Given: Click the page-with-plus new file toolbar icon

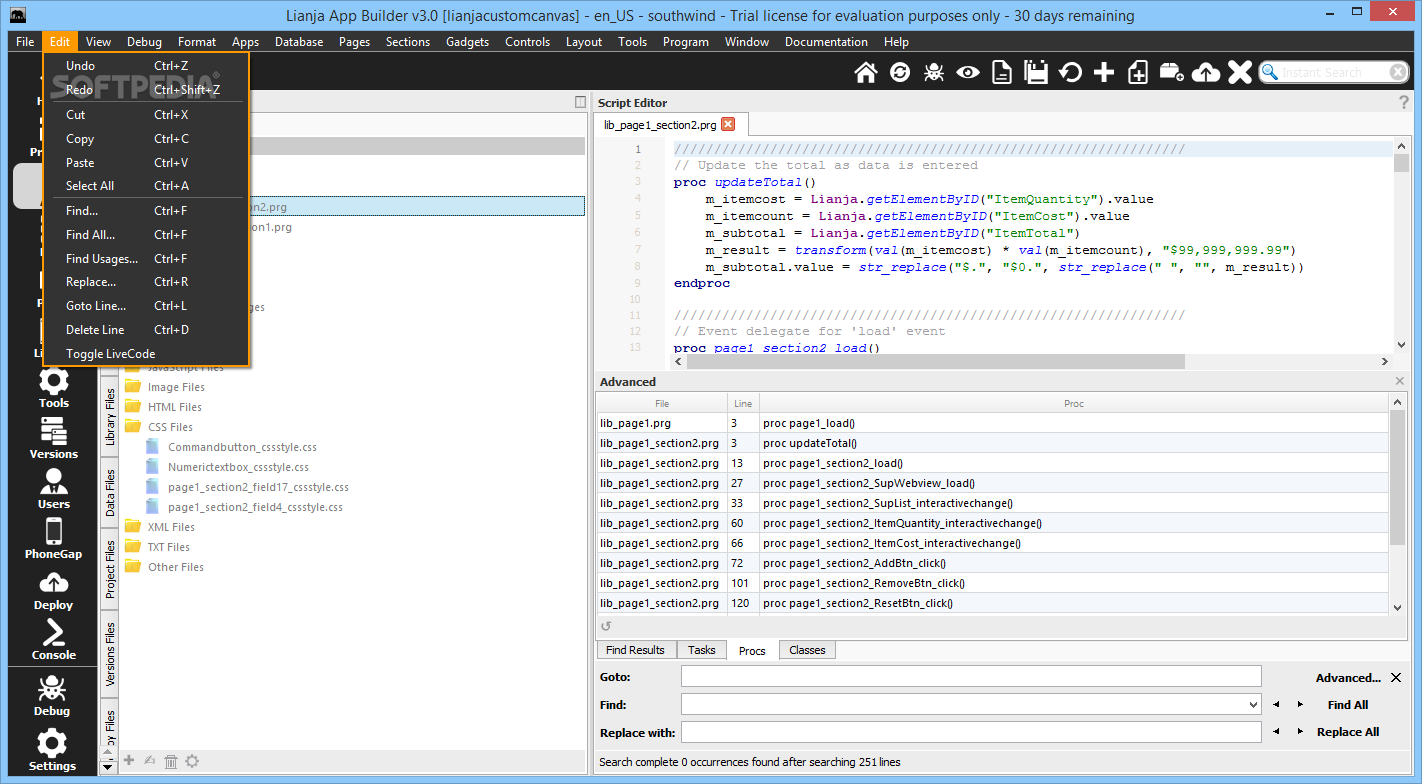Looking at the screenshot, I should pos(1138,72).
